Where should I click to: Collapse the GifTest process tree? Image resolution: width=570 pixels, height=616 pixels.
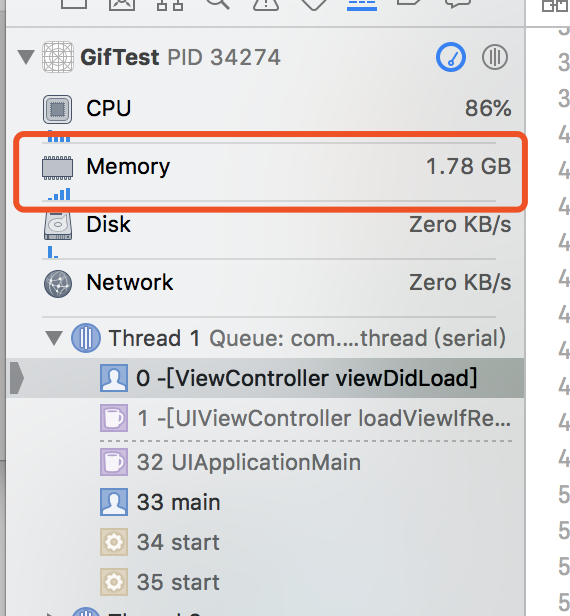pos(26,57)
